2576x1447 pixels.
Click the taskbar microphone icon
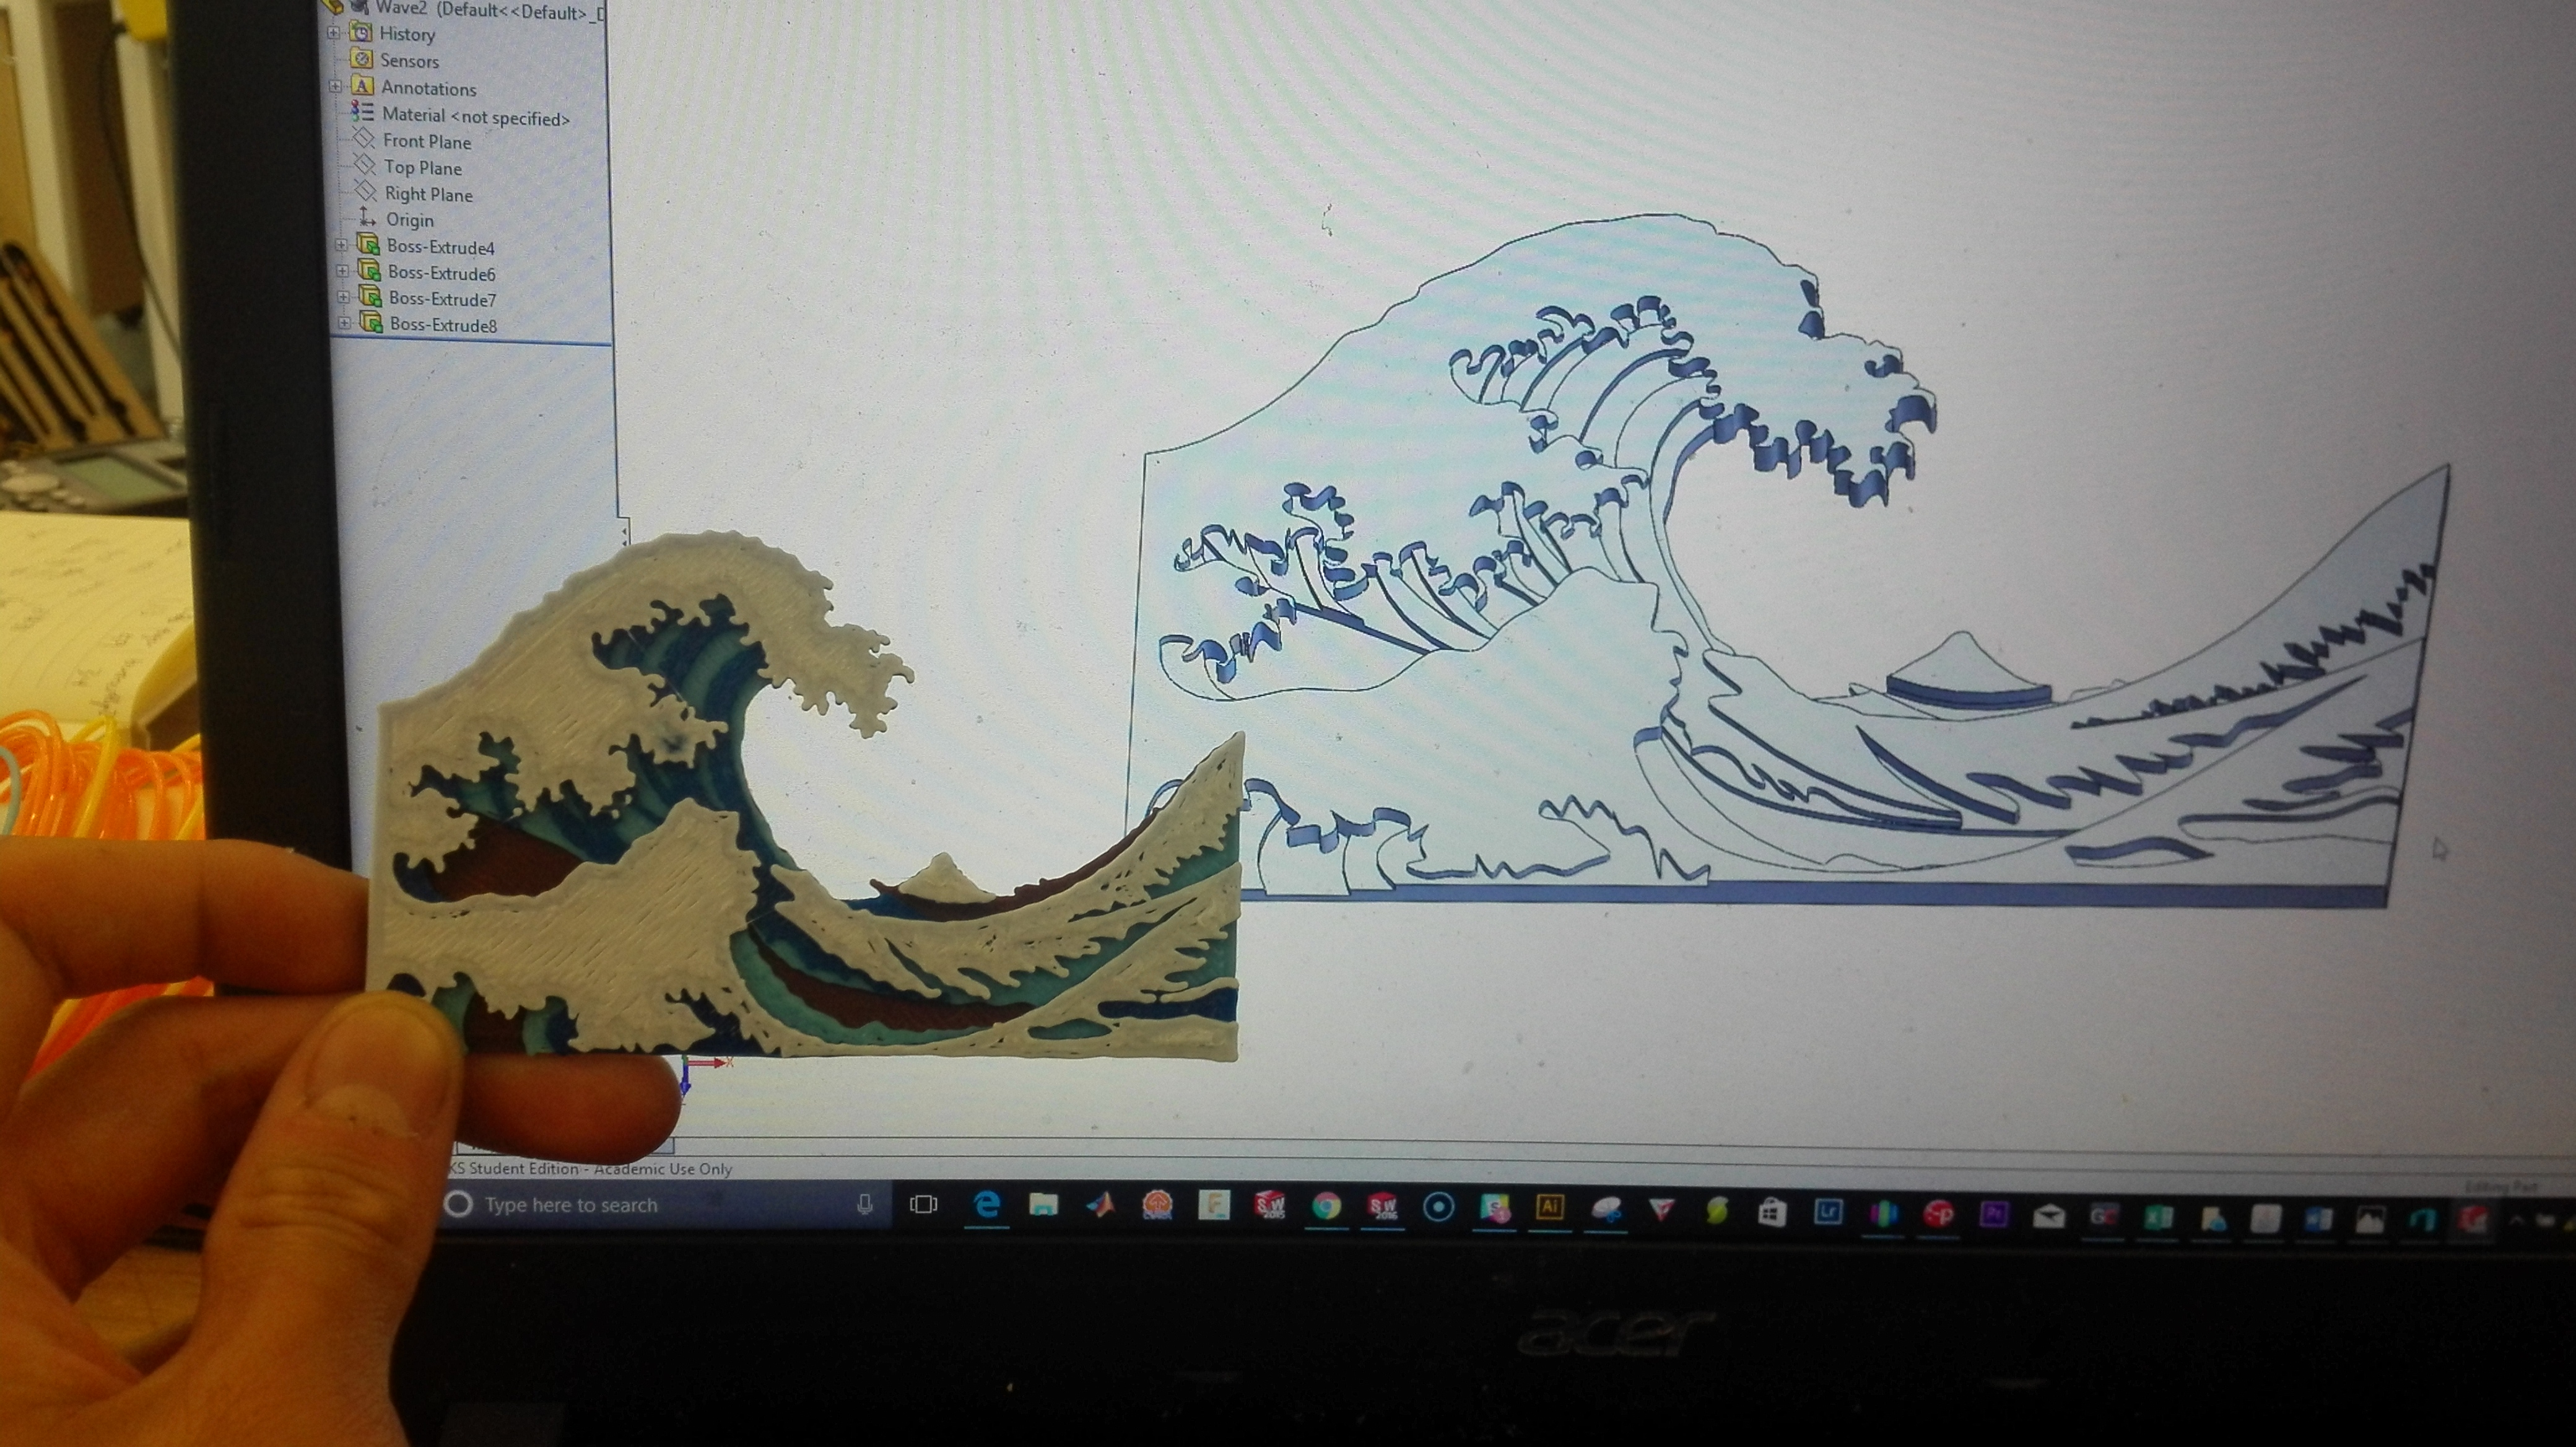(x=865, y=1205)
